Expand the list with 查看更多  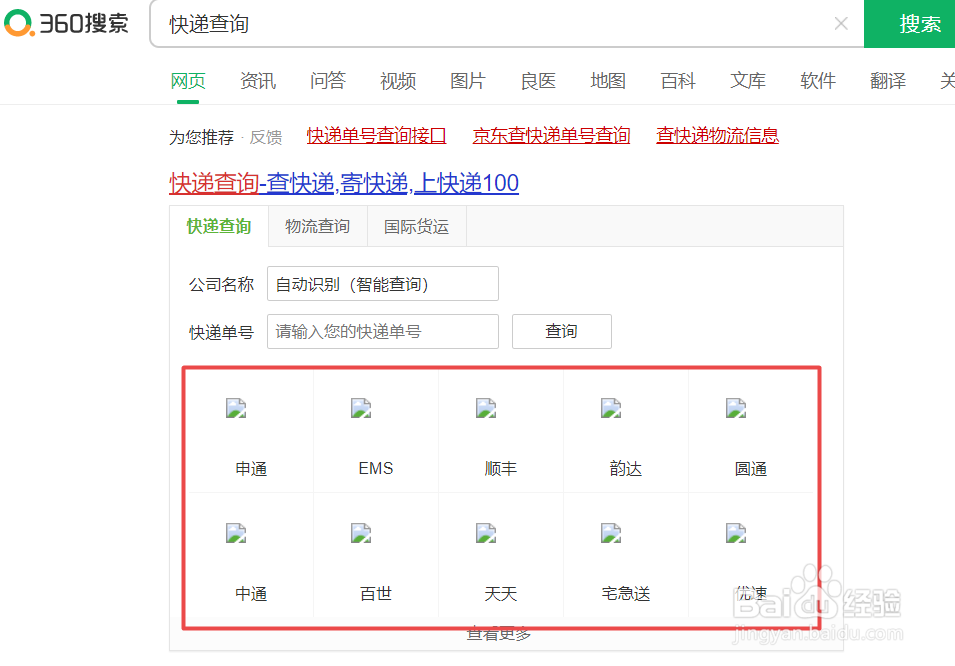pos(499,634)
